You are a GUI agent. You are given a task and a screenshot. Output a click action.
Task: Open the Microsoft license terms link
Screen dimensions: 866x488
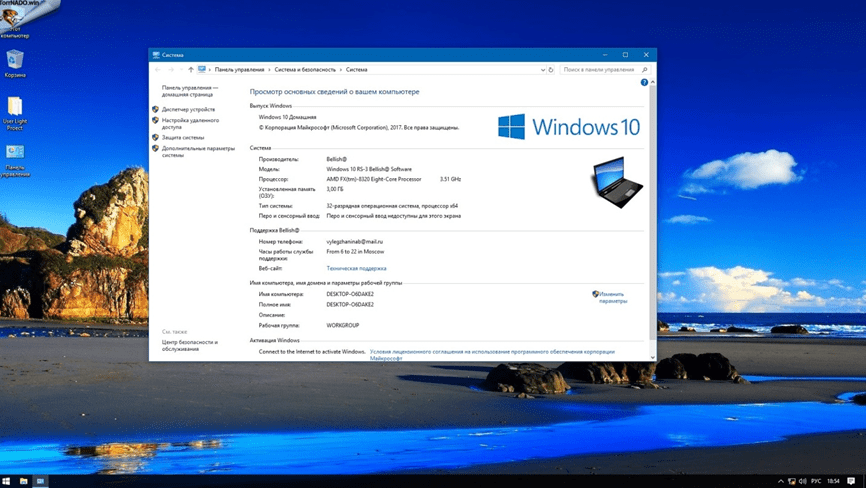click(491, 352)
